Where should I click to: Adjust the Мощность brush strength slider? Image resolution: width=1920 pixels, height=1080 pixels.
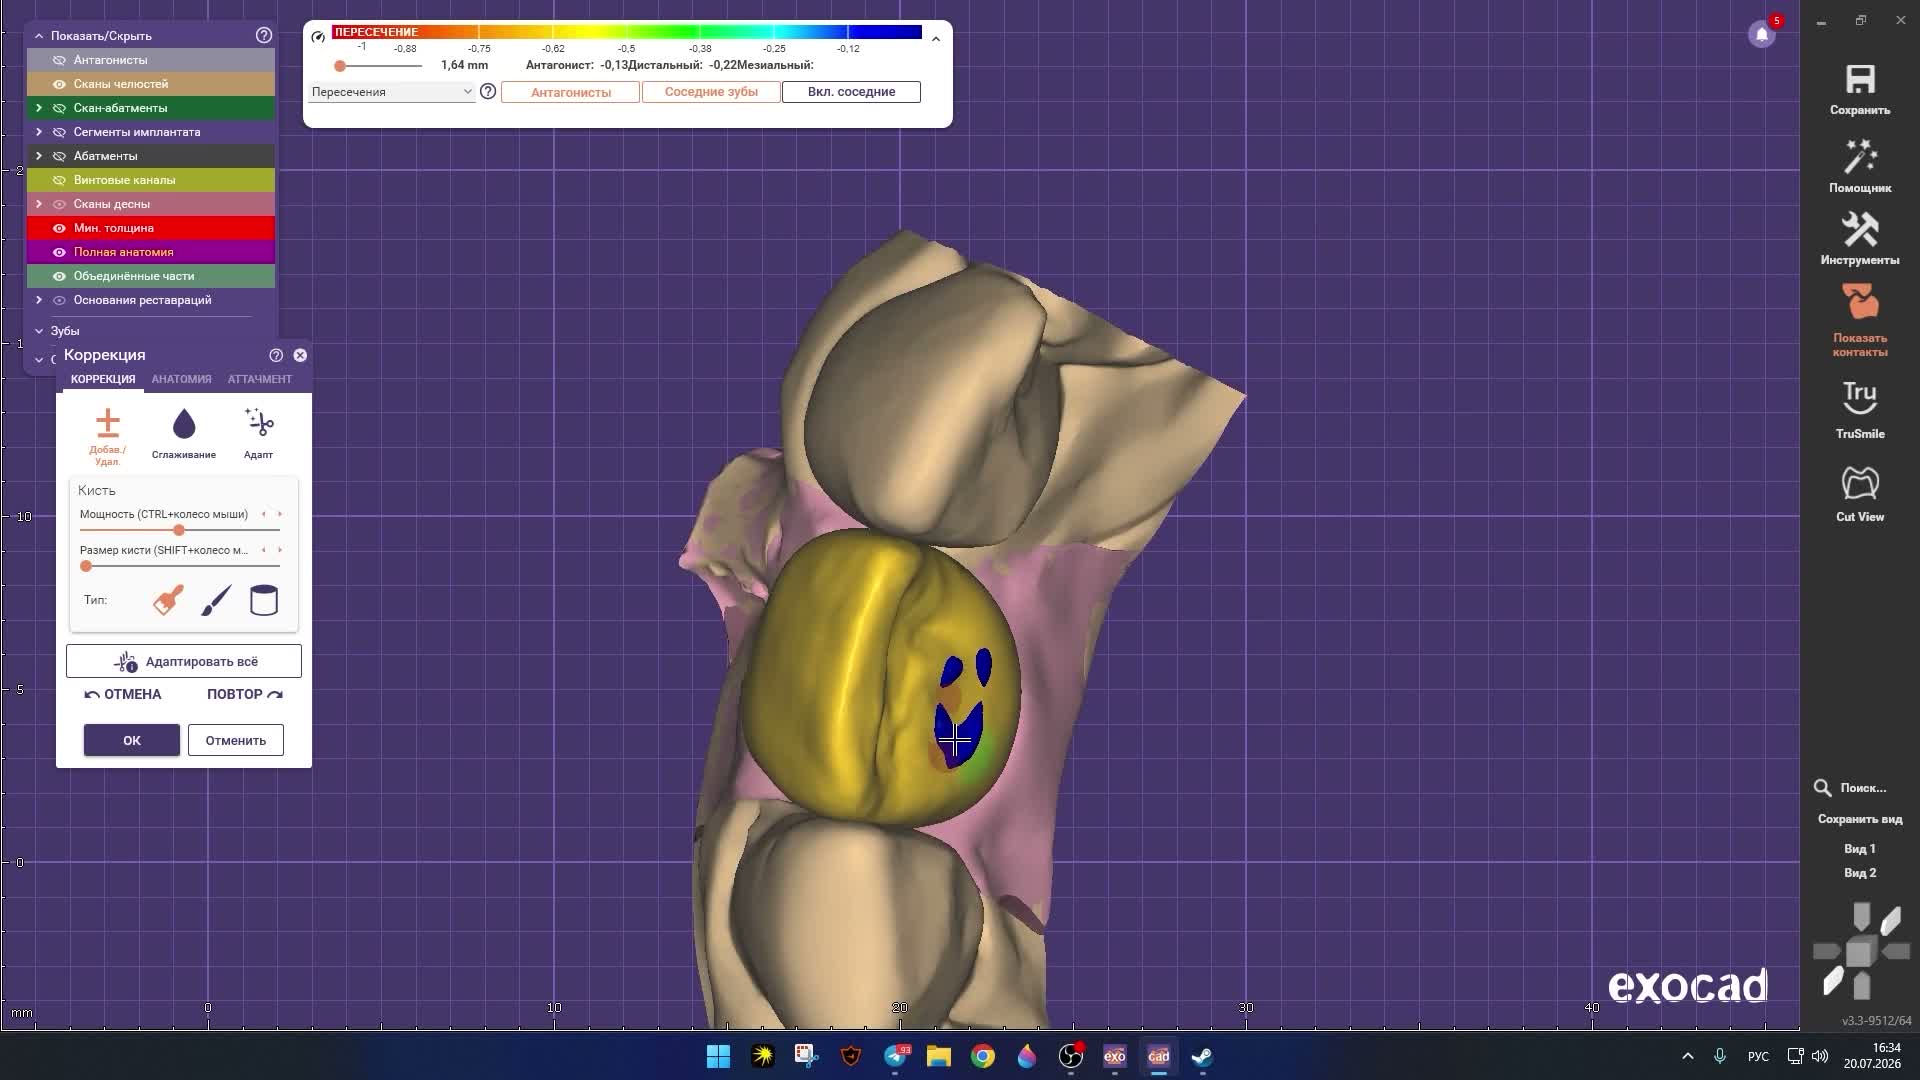tap(179, 530)
